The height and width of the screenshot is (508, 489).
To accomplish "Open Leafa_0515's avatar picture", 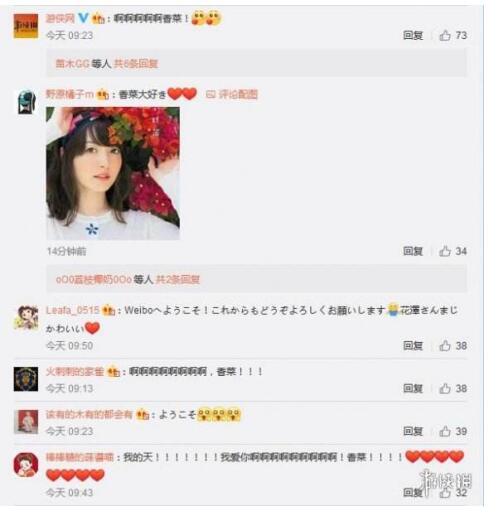I will pos(26,317).
